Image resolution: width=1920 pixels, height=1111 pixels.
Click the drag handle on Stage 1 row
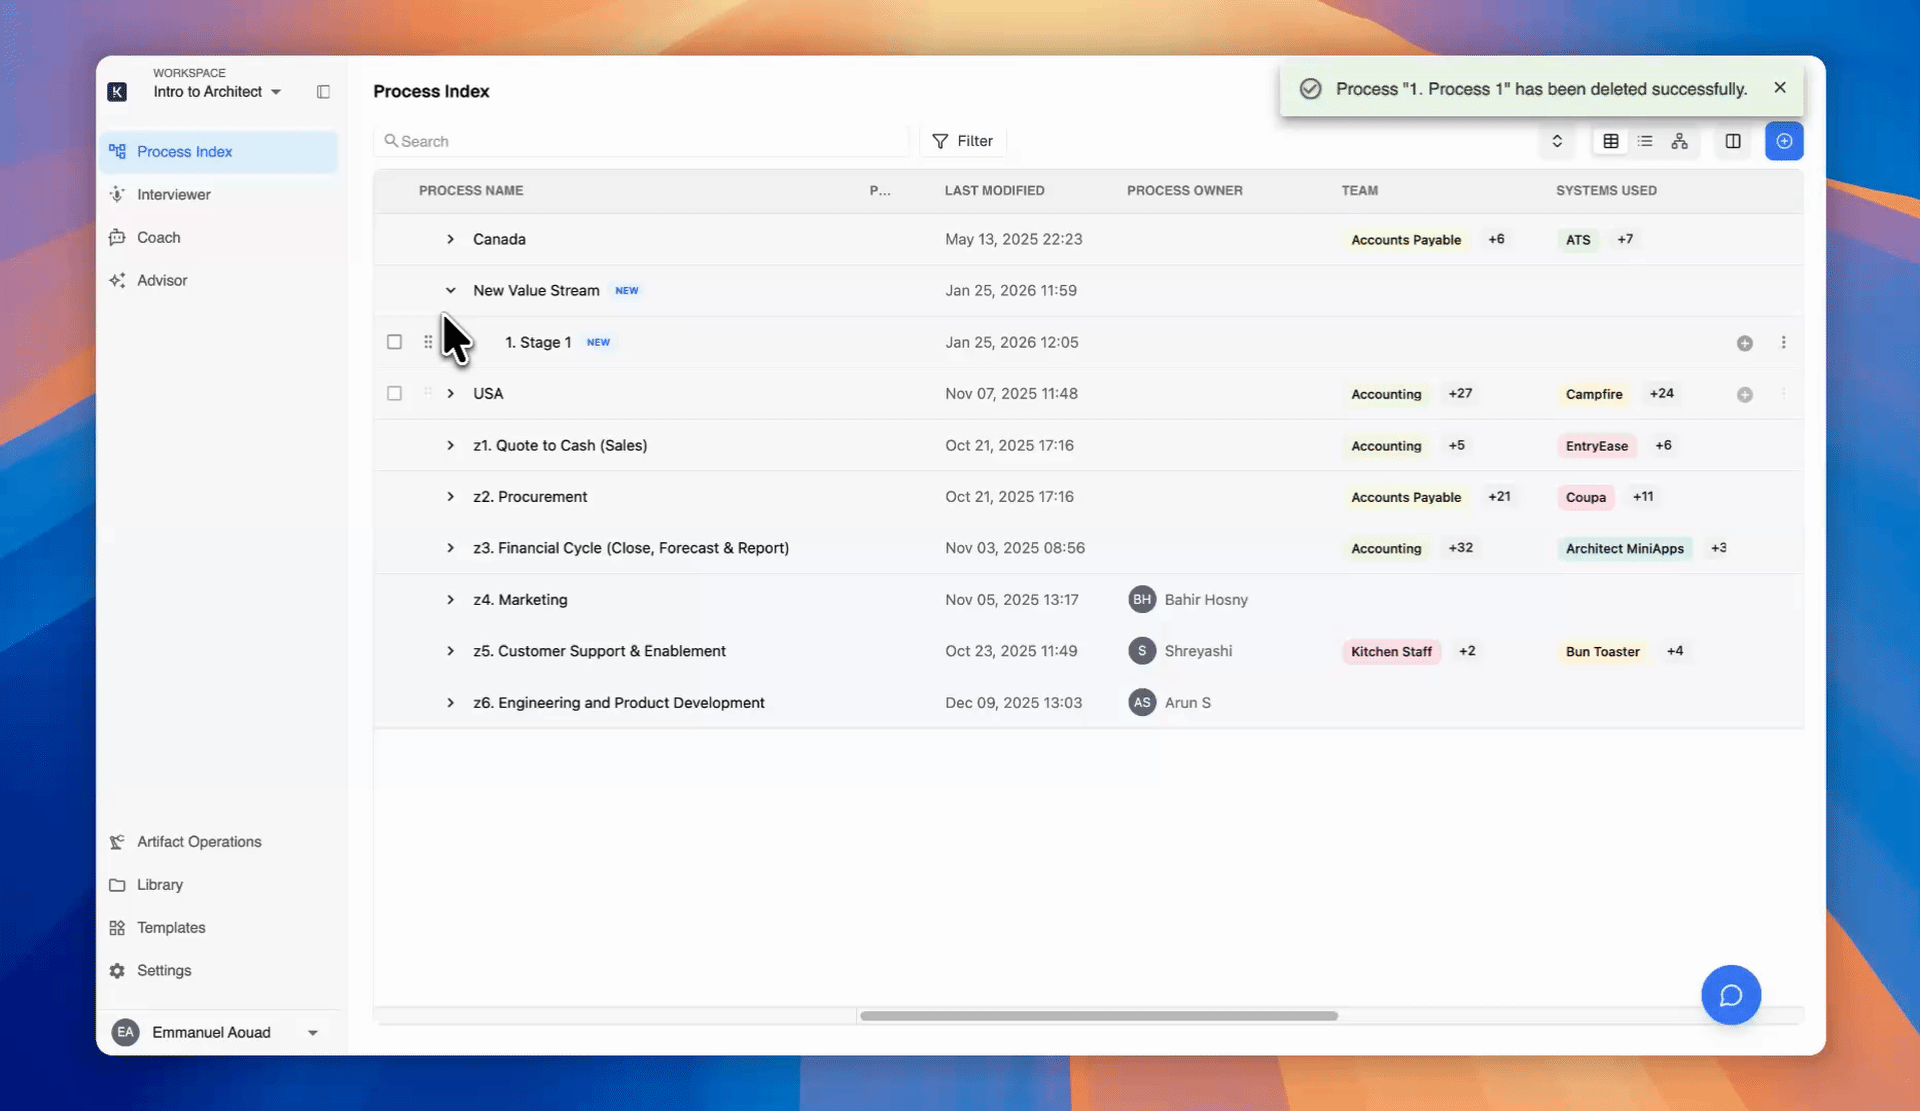tap(428, 342)
